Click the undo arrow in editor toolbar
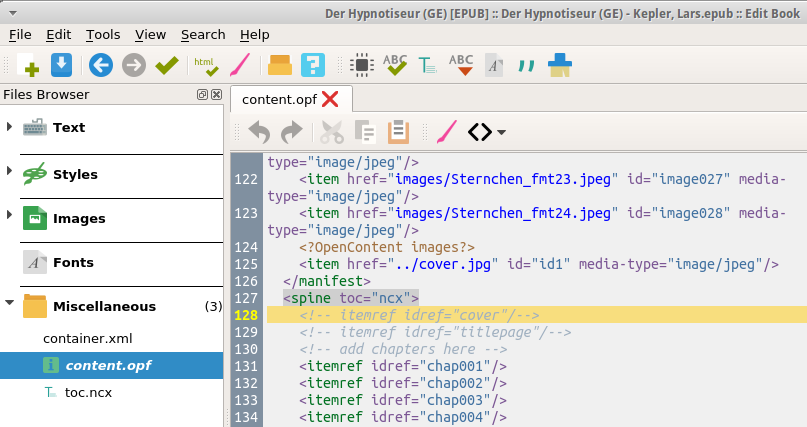807x427 pixels. tap(258, 132)
